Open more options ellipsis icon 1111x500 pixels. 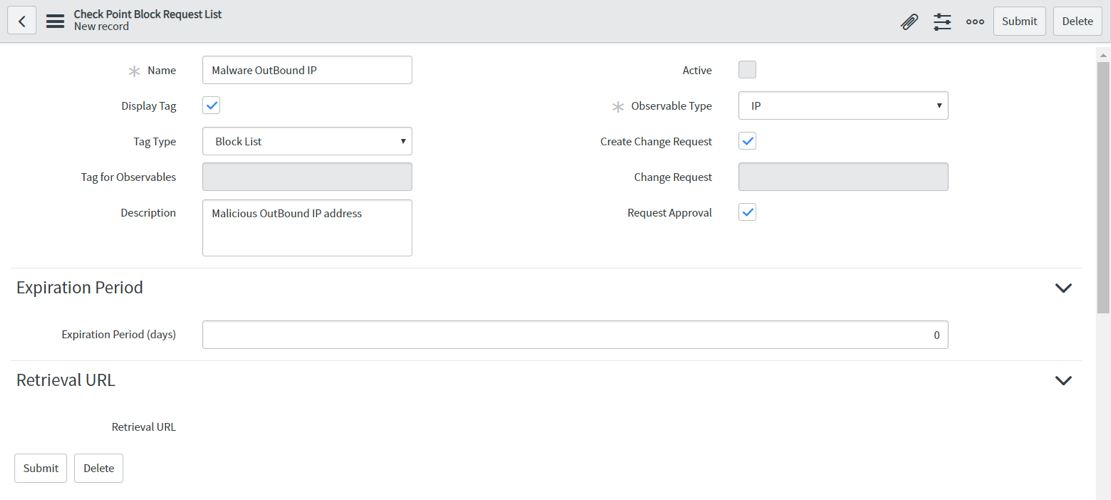(x=975, y=22)
